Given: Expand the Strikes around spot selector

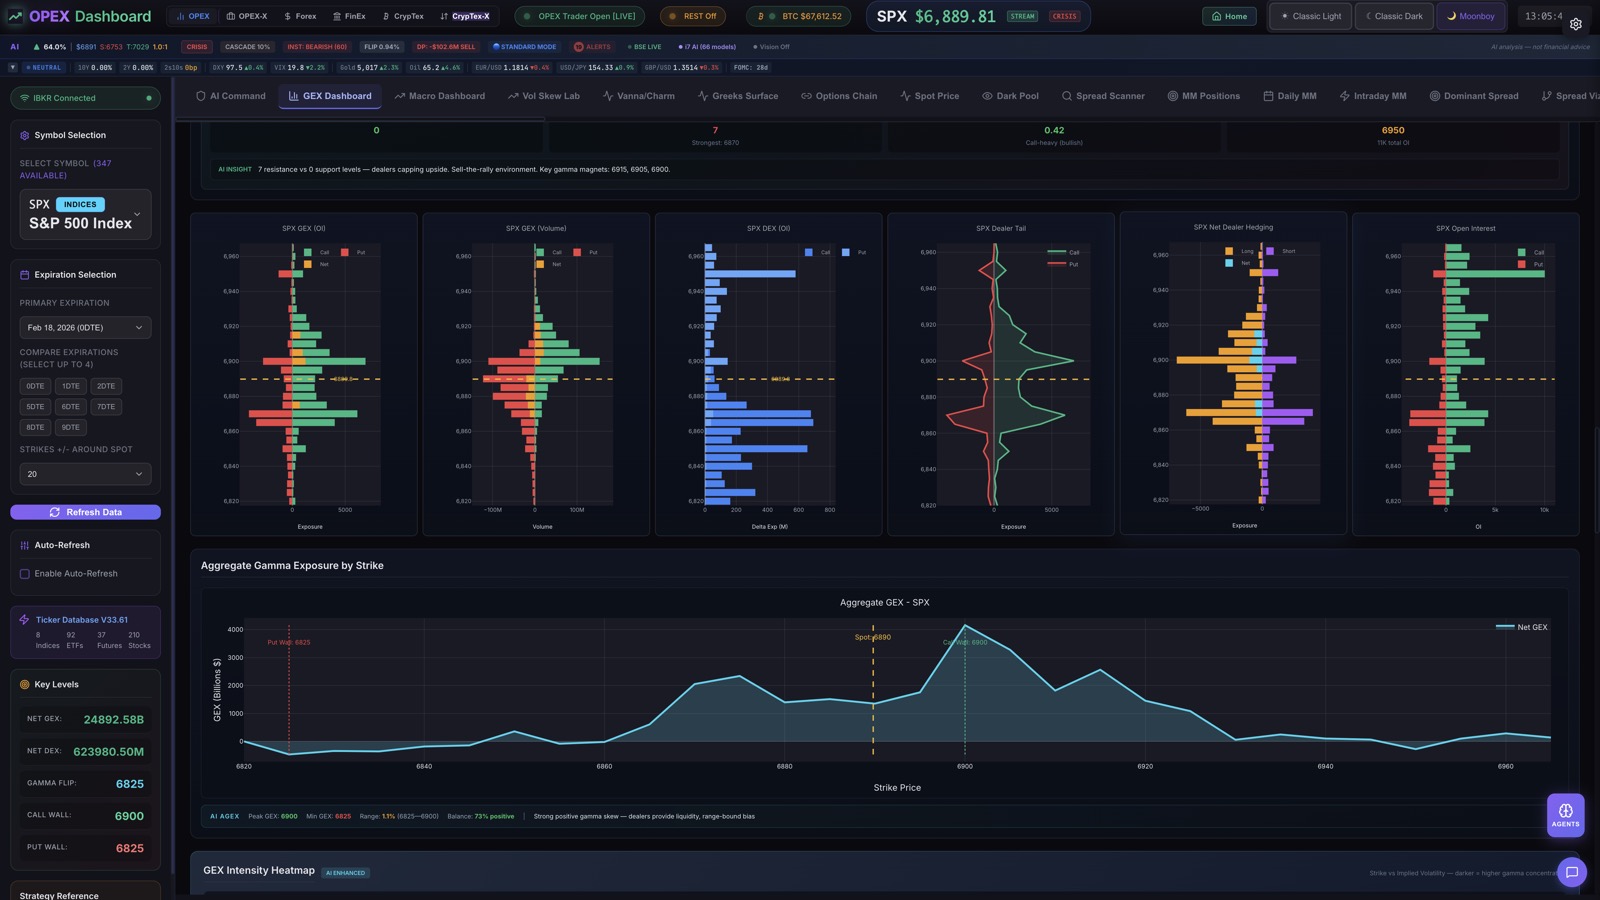Looking at the screenshot, I should point(85,473).
